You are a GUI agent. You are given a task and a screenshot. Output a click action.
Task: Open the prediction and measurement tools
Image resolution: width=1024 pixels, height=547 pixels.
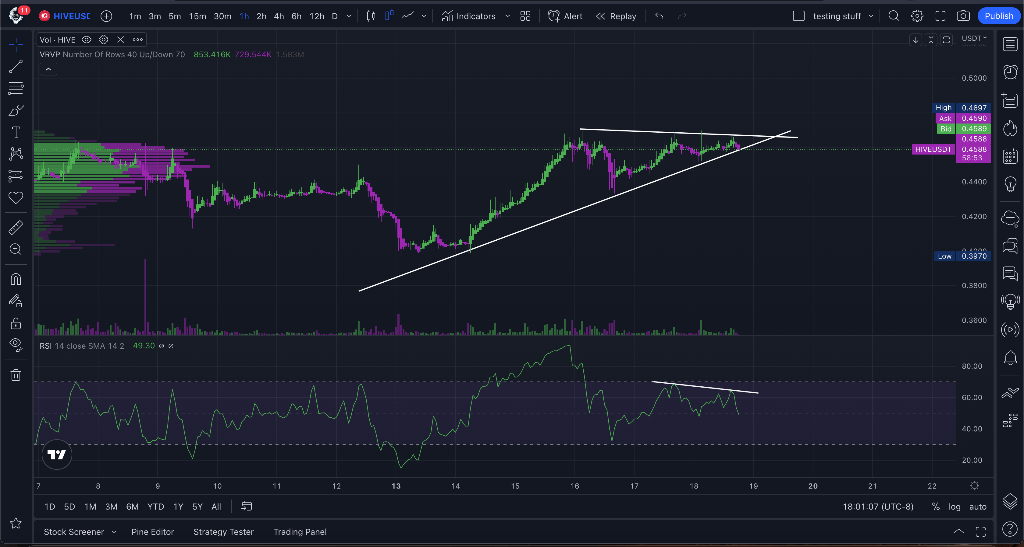point(16,176)
